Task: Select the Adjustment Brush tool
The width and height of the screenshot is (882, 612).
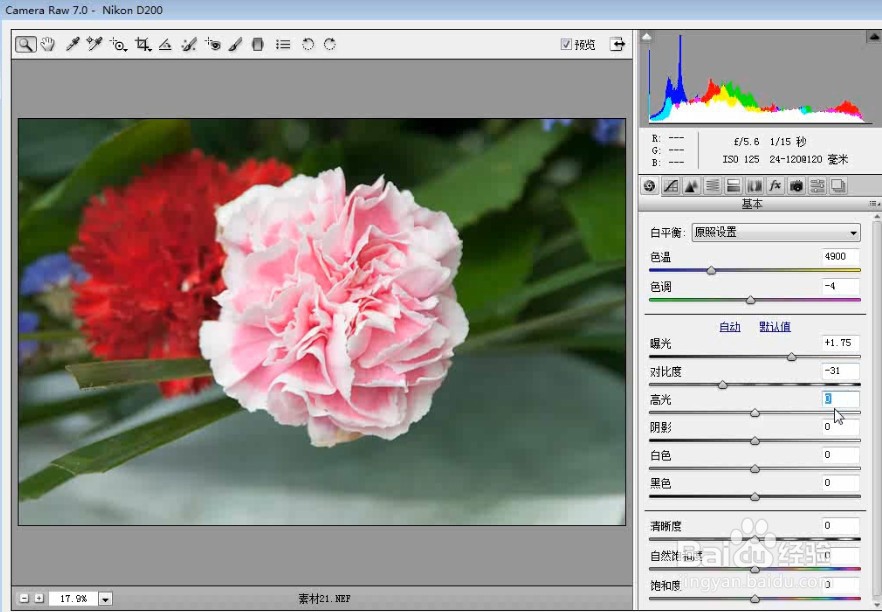Action: tap(236, 44)
